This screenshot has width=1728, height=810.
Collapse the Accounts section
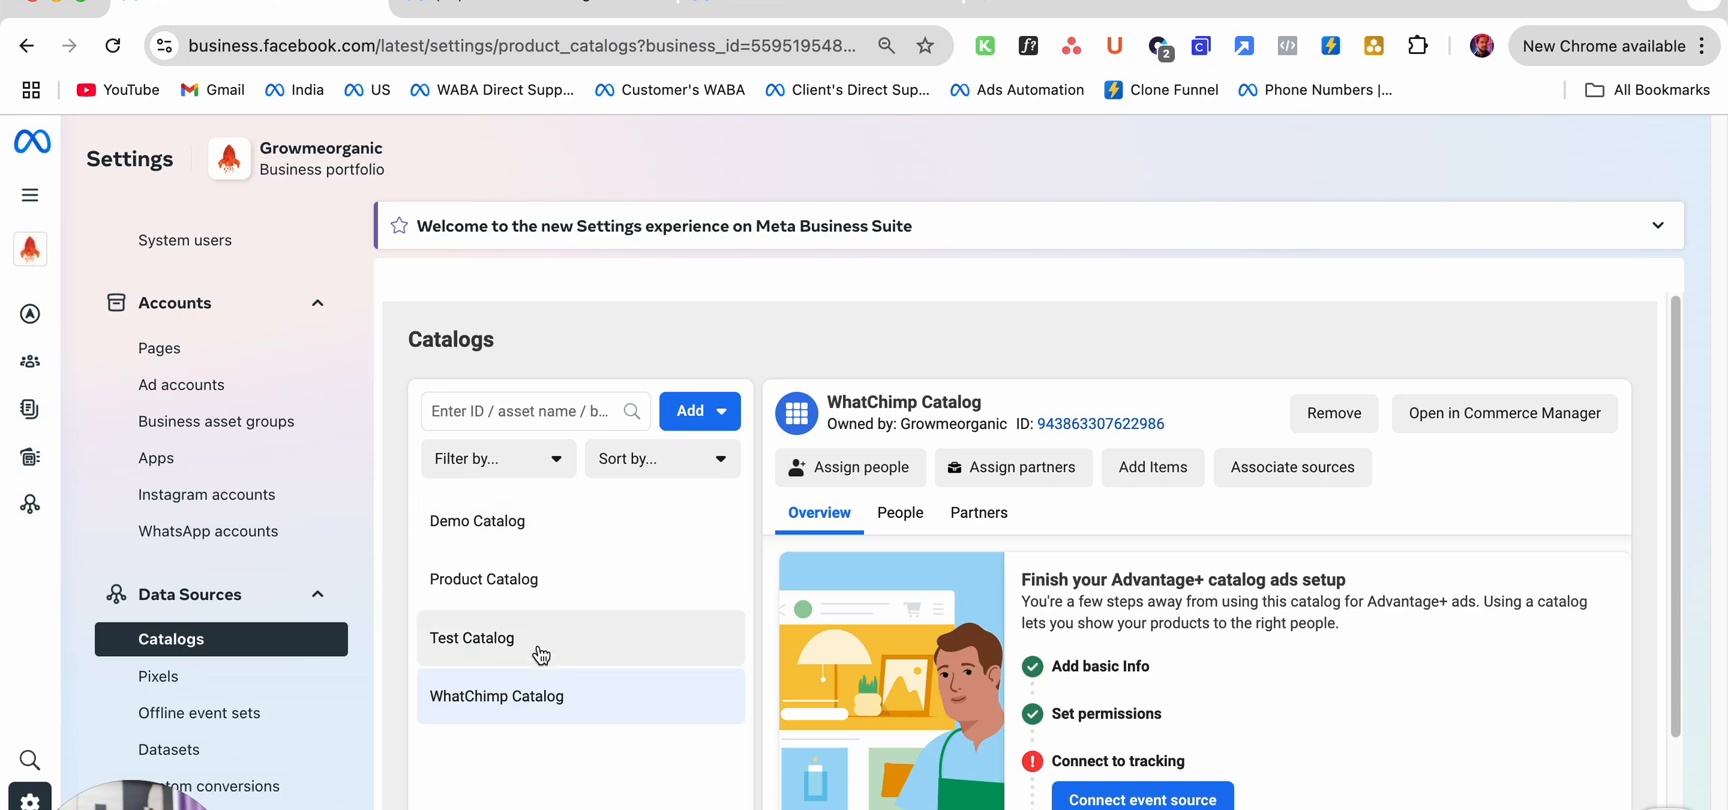point(317,303)
